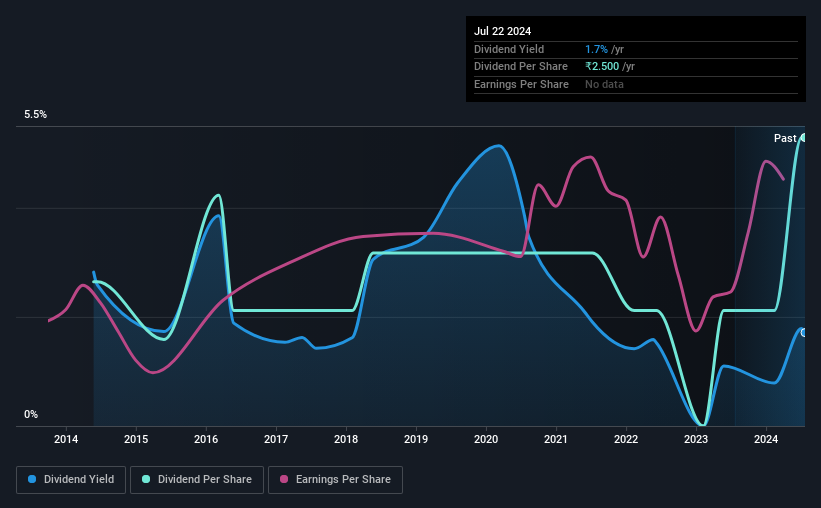This screenshot has height=508, width=821.
Task: Click the Jul 22 2024 tooltip date
Action: pyautogui.click(x=503, y=31)
